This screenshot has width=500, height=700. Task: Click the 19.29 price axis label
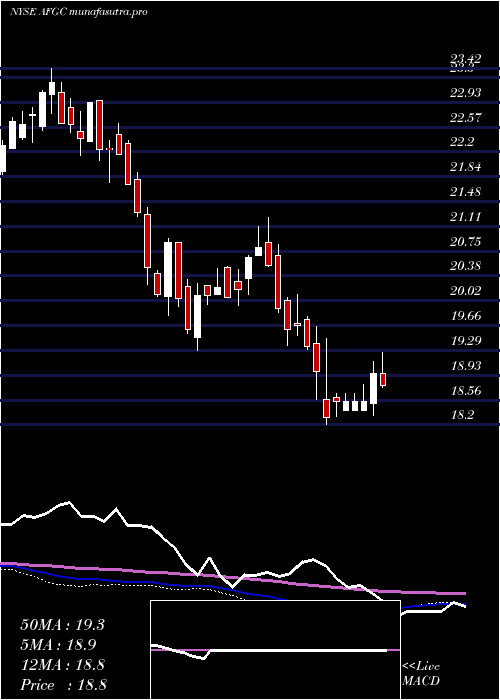coord(466,341)
